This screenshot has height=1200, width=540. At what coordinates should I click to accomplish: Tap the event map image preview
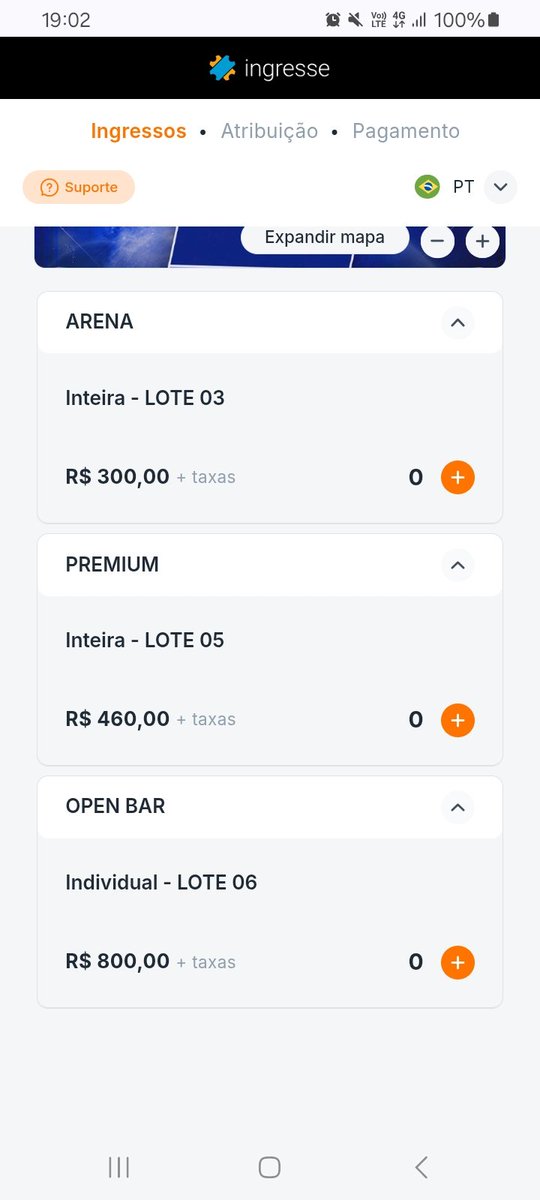pos(138,246)
